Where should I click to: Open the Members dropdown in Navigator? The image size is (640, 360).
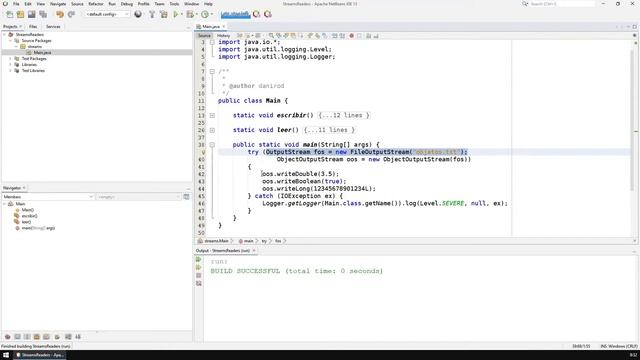48,197
